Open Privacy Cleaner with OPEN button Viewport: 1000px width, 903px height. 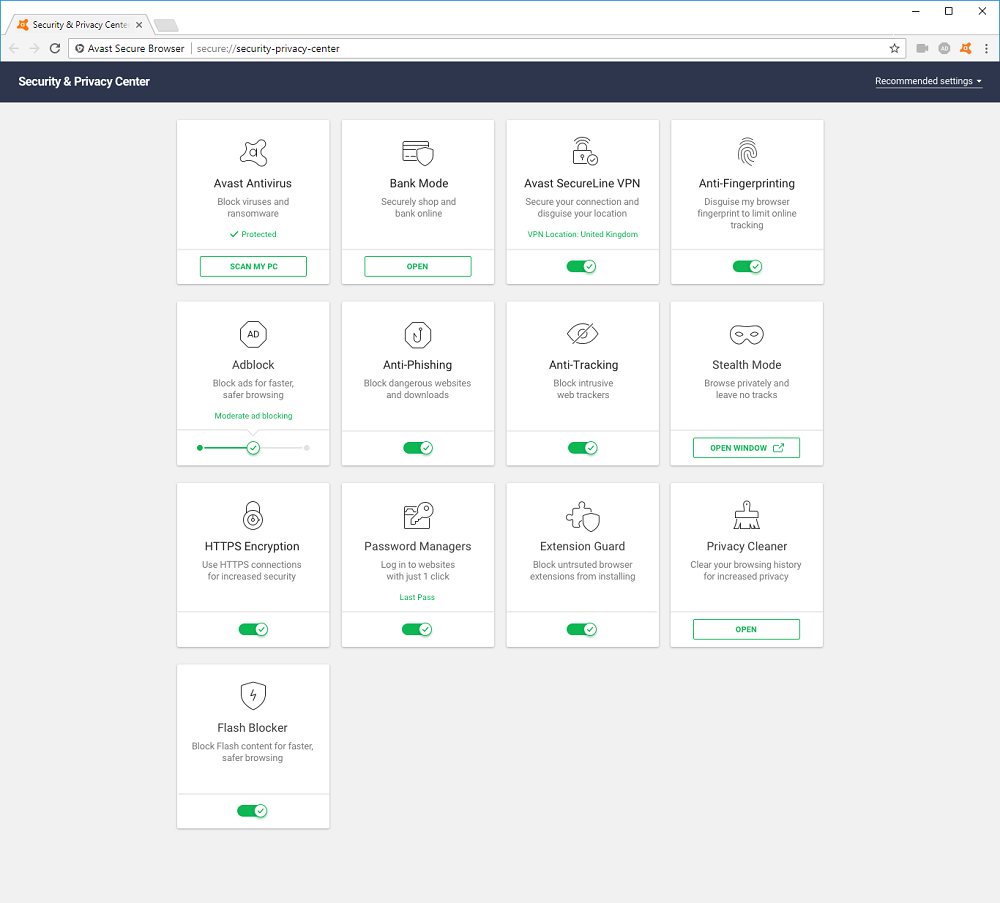[746, 629]
